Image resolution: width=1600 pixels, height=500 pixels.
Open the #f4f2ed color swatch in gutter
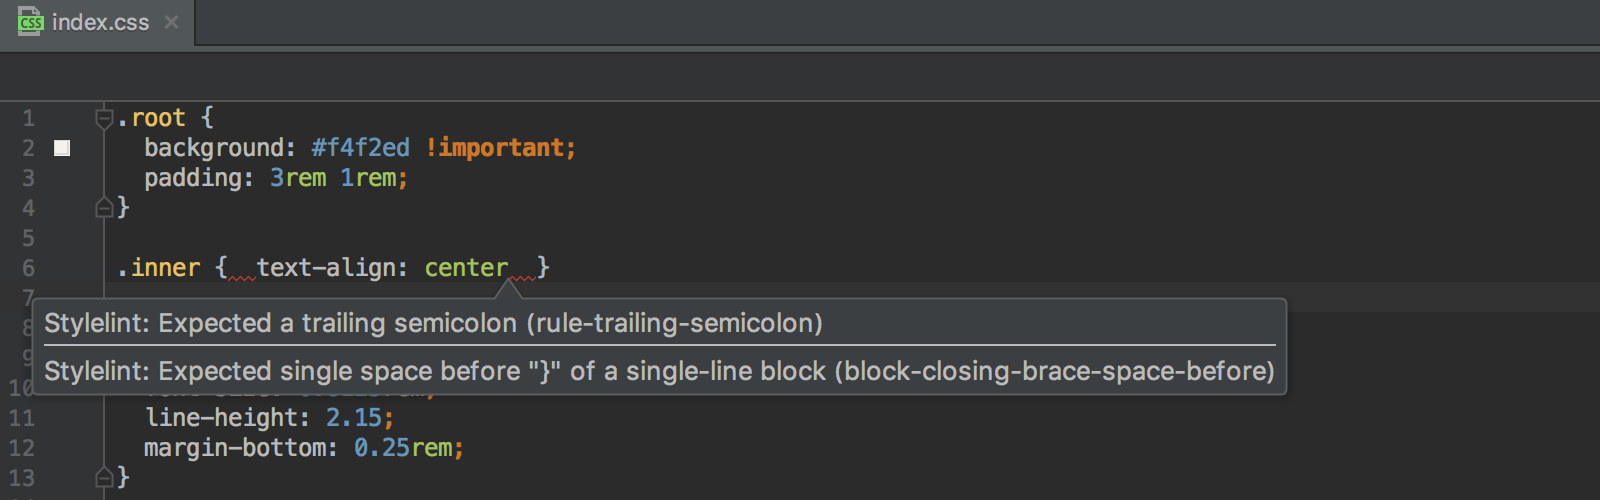click(x=62, y=148)
